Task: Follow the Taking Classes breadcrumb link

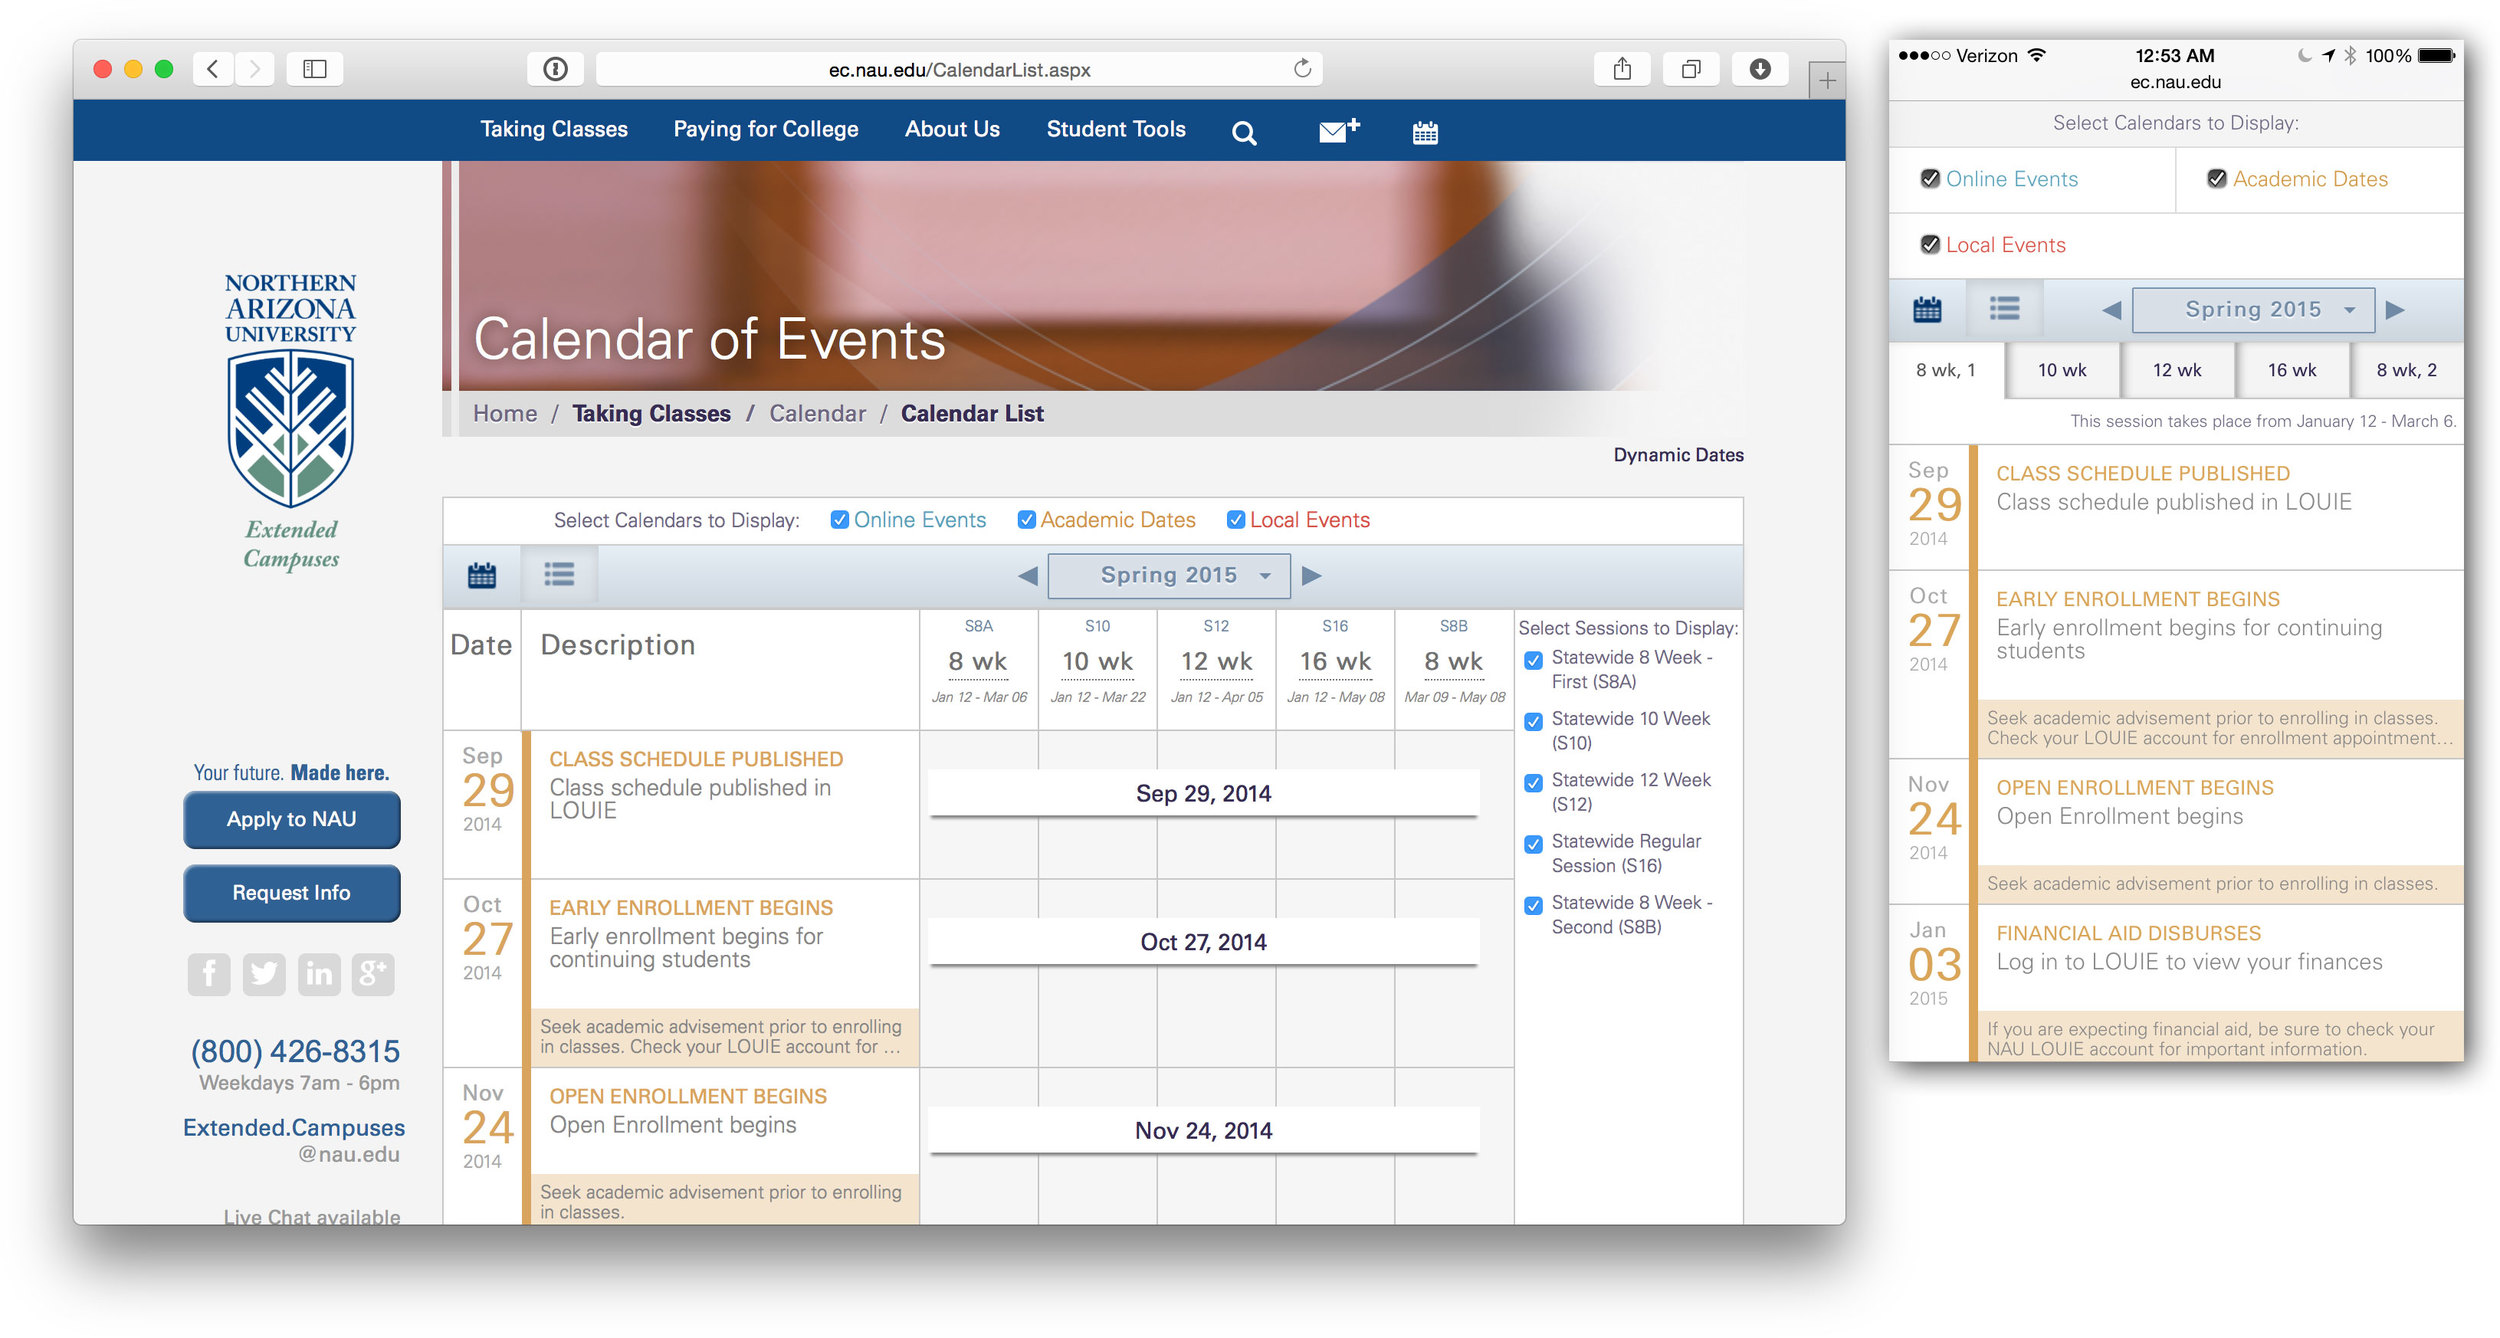Action: 651,414
